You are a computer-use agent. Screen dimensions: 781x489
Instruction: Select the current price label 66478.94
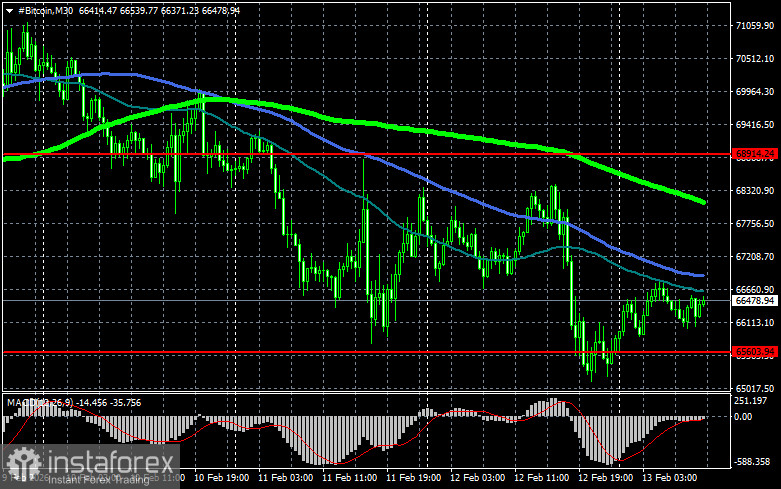coord(755,300)
